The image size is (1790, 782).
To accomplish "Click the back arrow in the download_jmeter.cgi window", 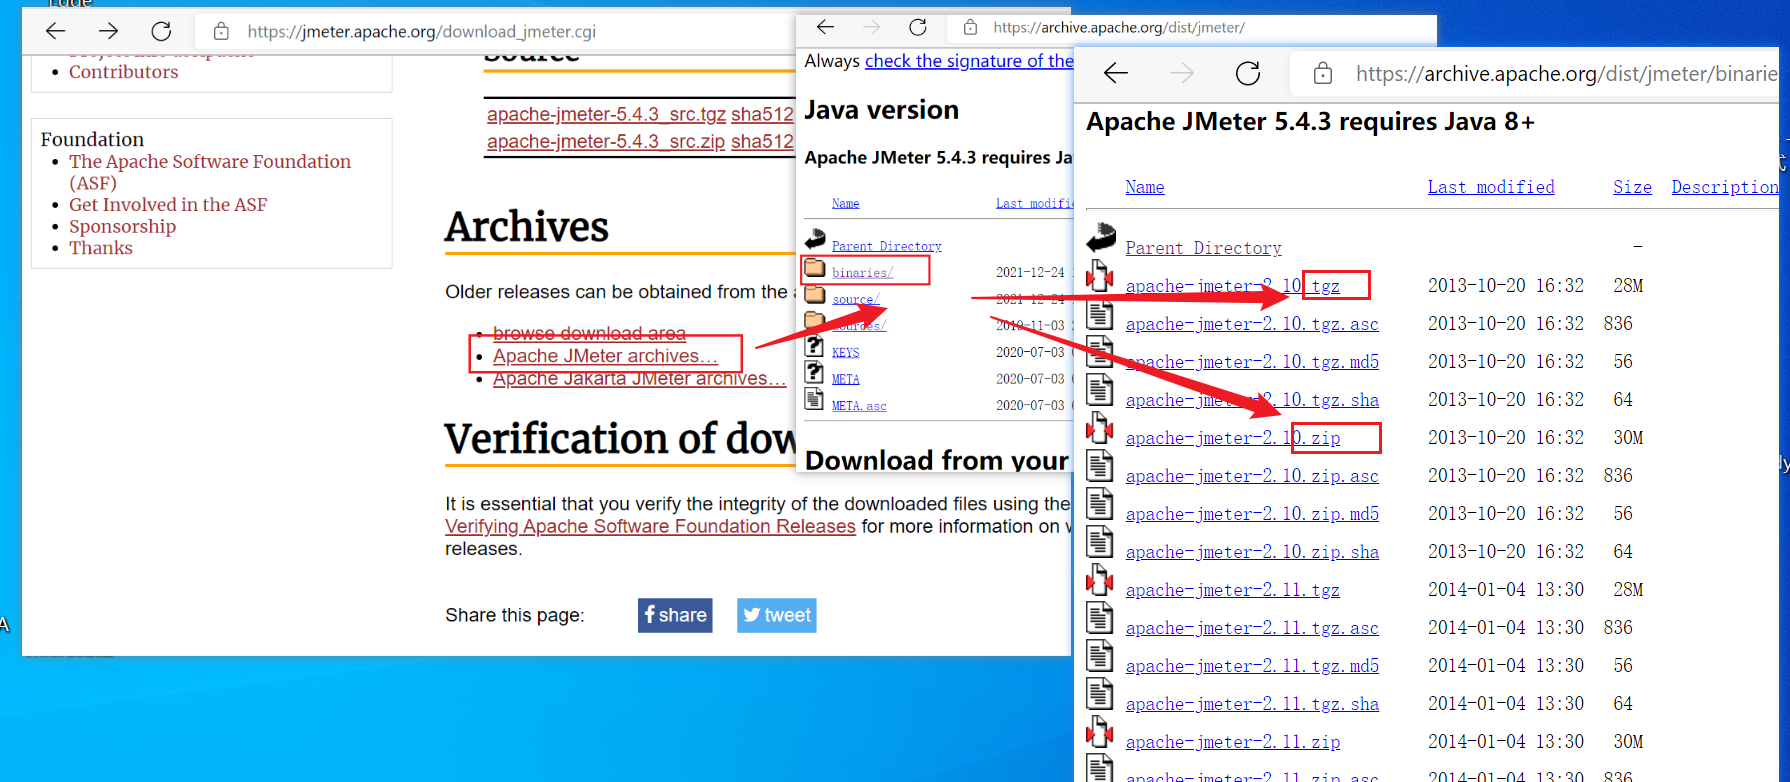I will (55, 31).
